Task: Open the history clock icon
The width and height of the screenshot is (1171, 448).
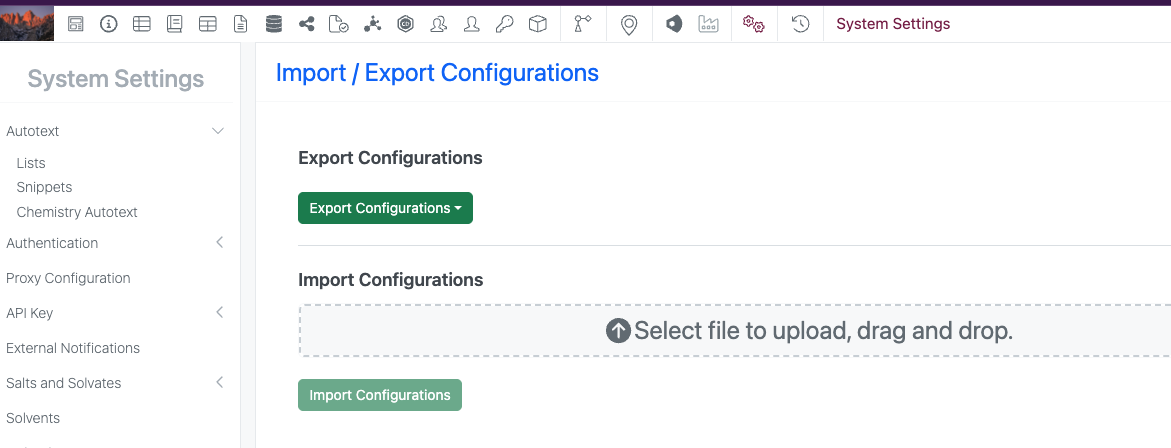Action: pyautogui.click(x=800, y=24)
